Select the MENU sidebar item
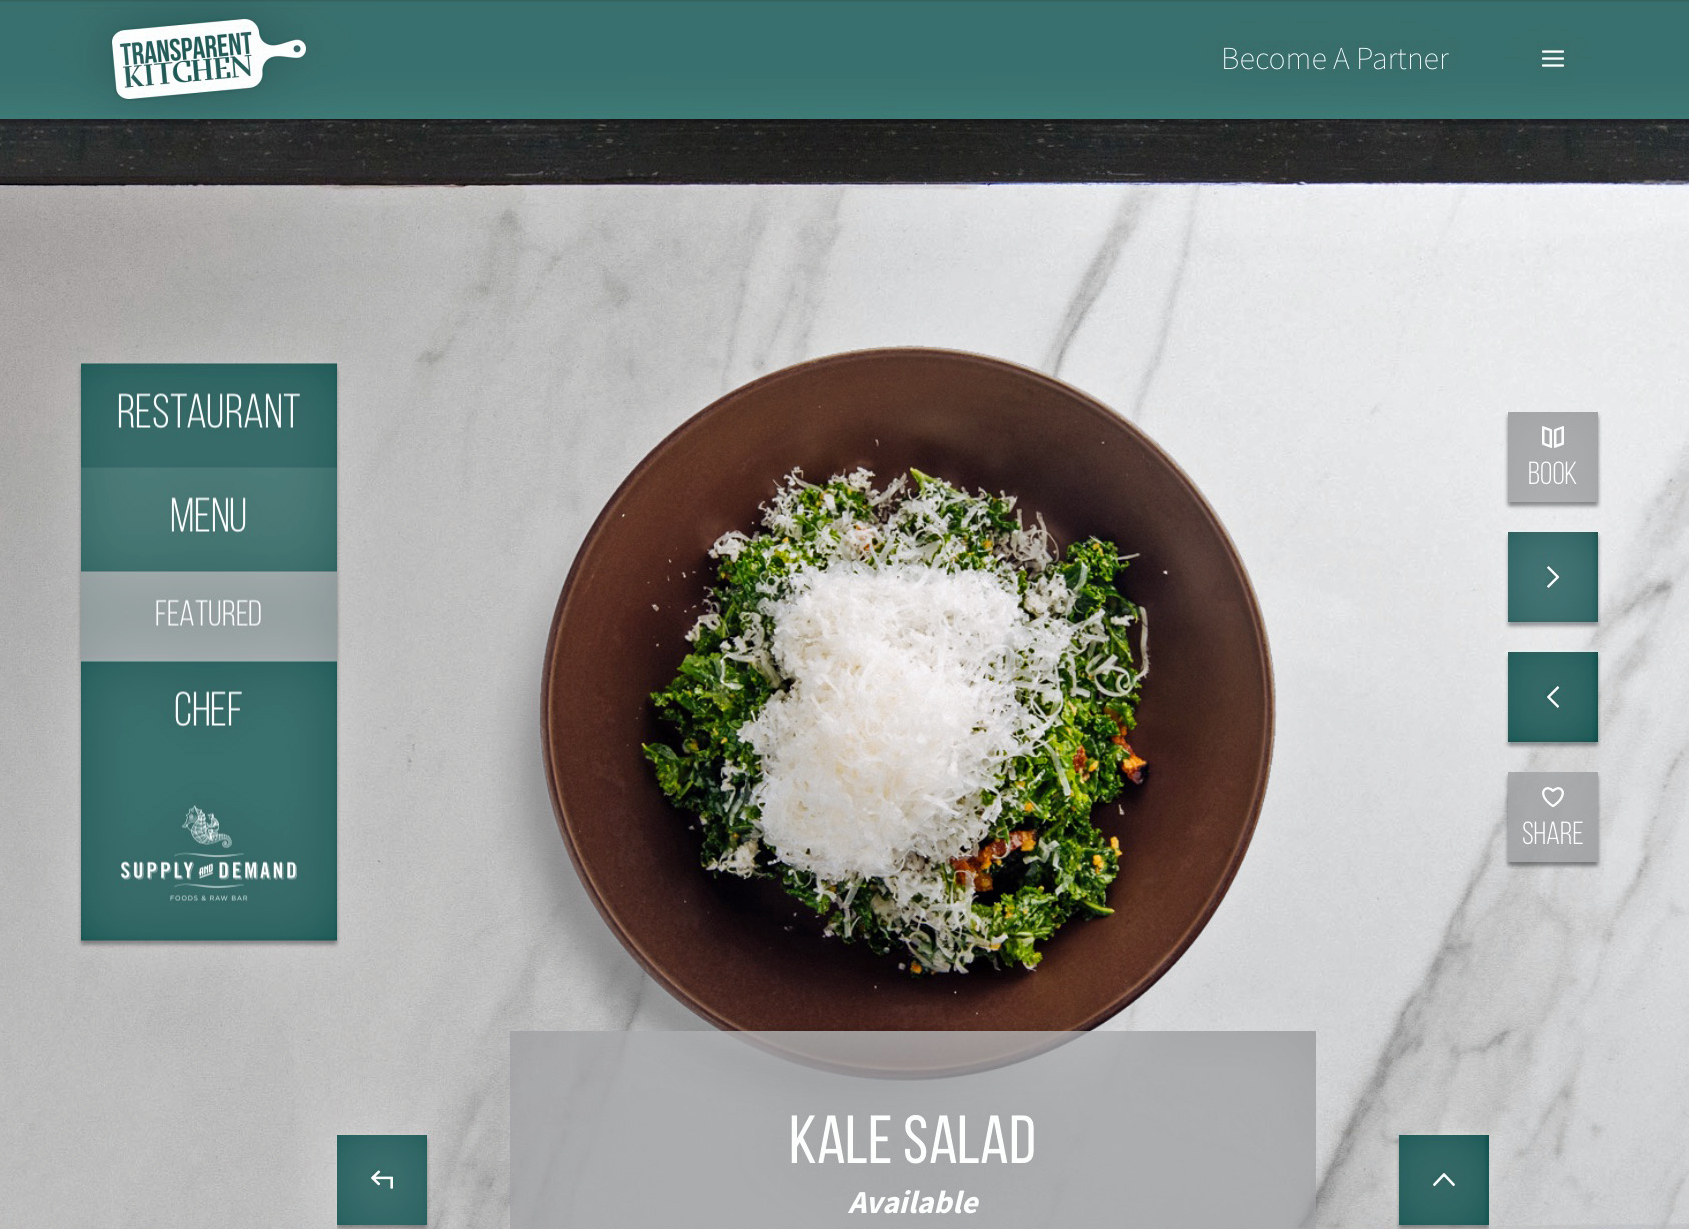 coord(209,517)
